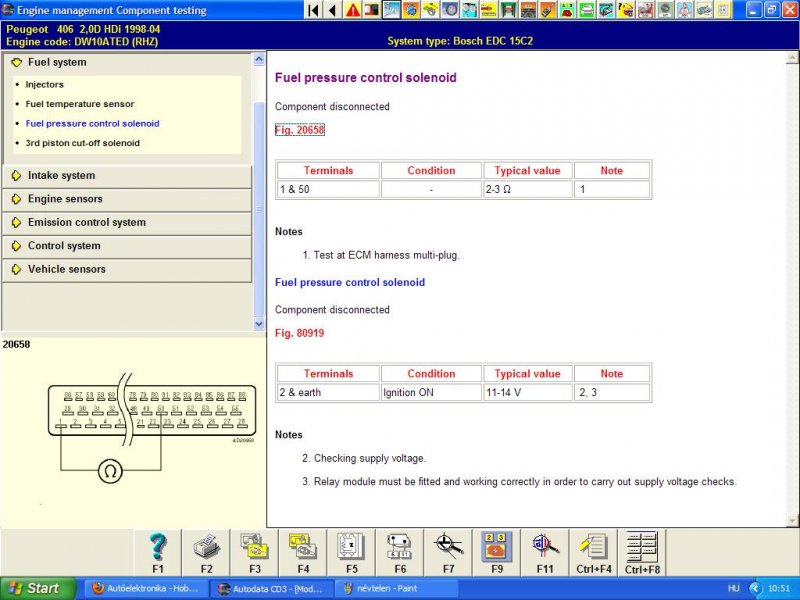
Task: Open the tyre wheel toolbar icon
Action: click(451, 10)
